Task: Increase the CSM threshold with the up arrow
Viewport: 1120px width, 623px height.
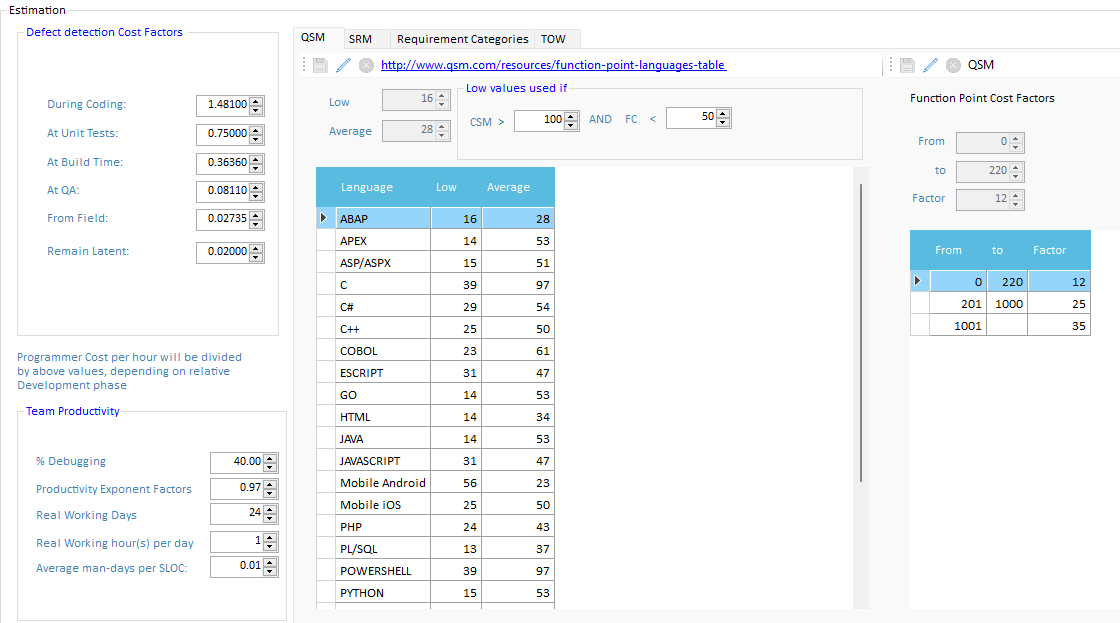Action: point(571,114)
